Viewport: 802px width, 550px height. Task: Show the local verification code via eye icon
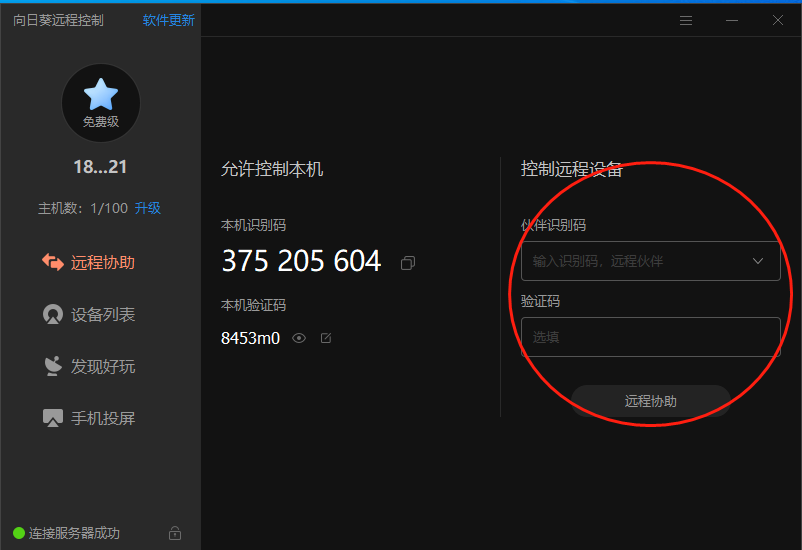(299, 338)
